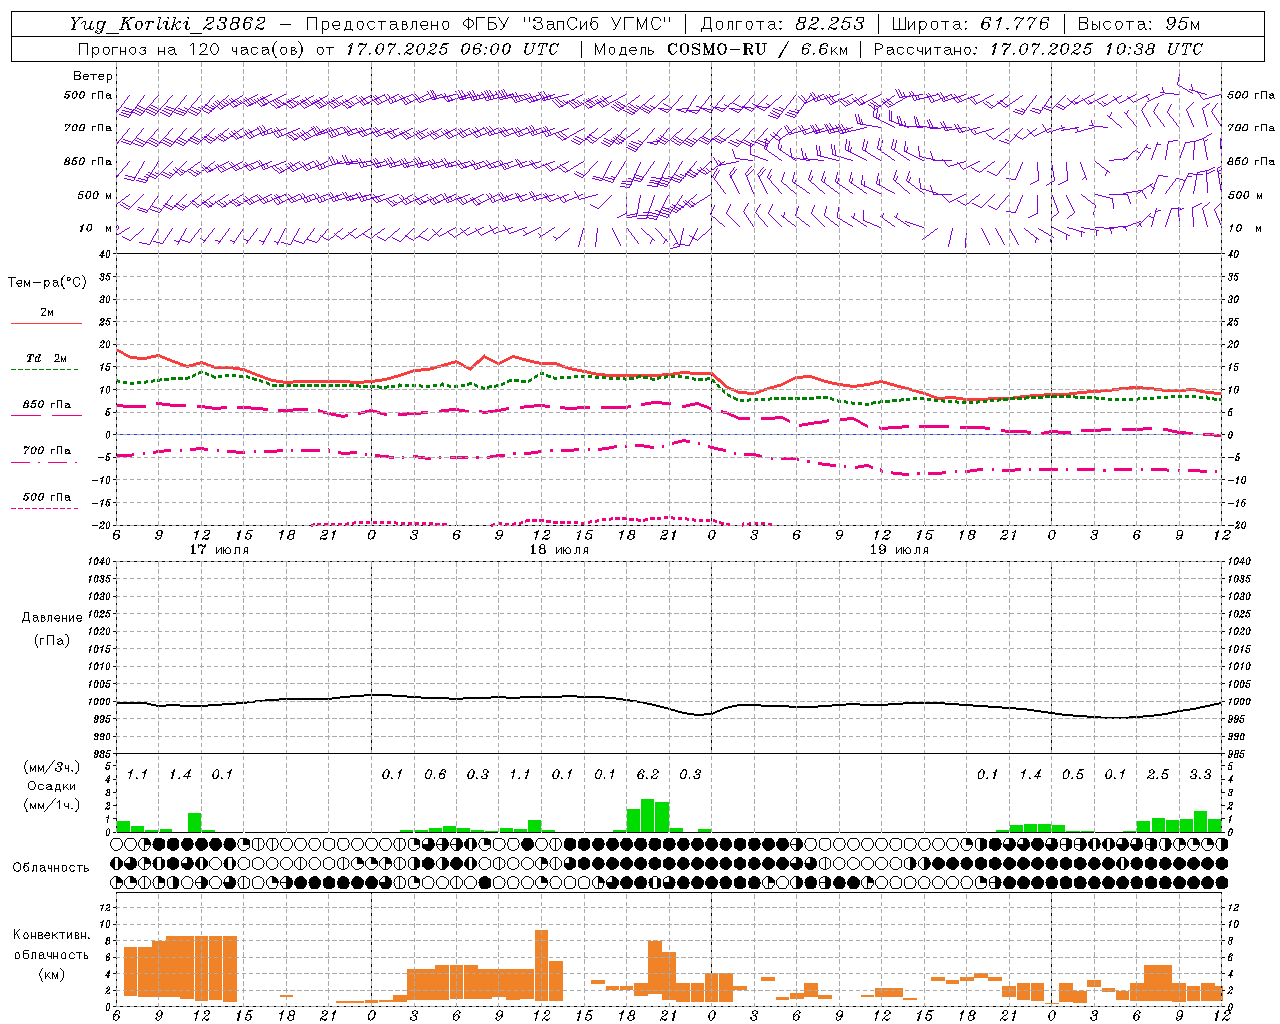
Task: Click the (гПа) unit under Давление
Action: click(52, 640)
